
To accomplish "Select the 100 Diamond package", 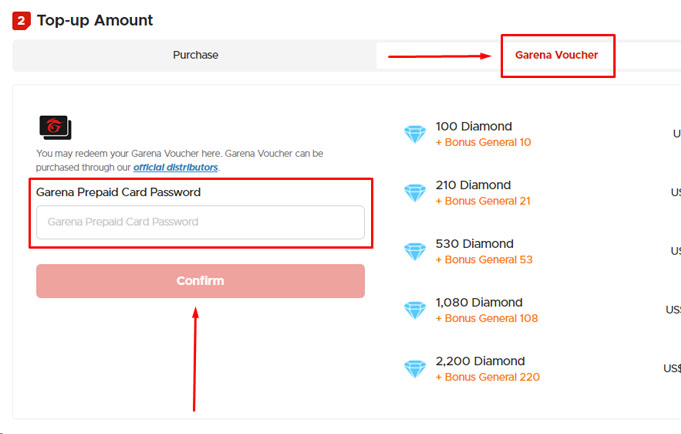I will (474, 127).
